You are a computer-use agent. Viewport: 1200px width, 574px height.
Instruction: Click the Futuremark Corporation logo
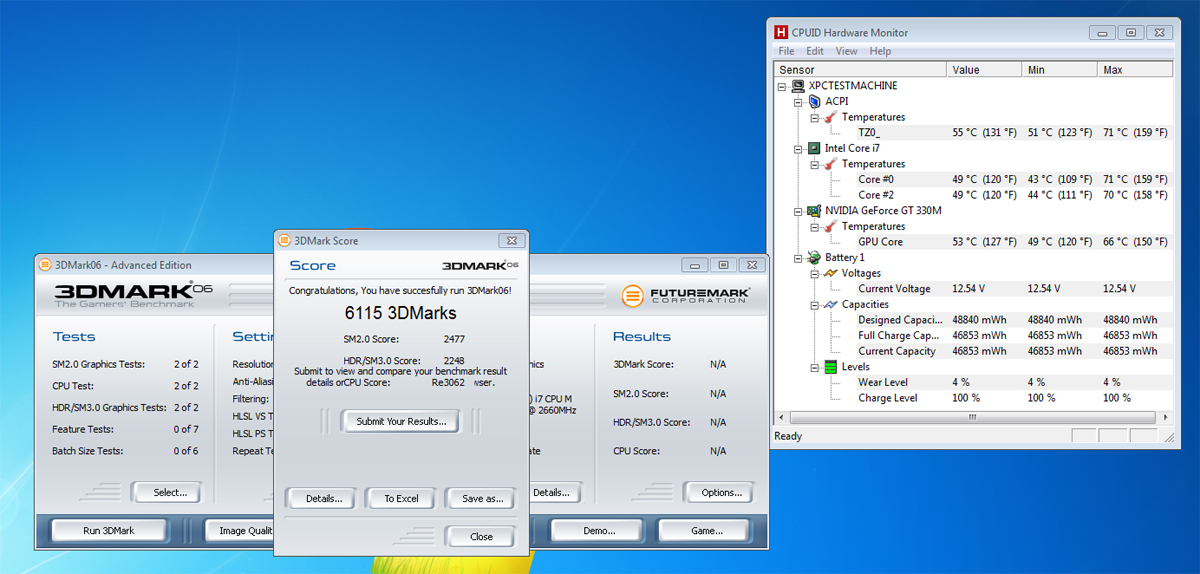[x=685, y=296]
